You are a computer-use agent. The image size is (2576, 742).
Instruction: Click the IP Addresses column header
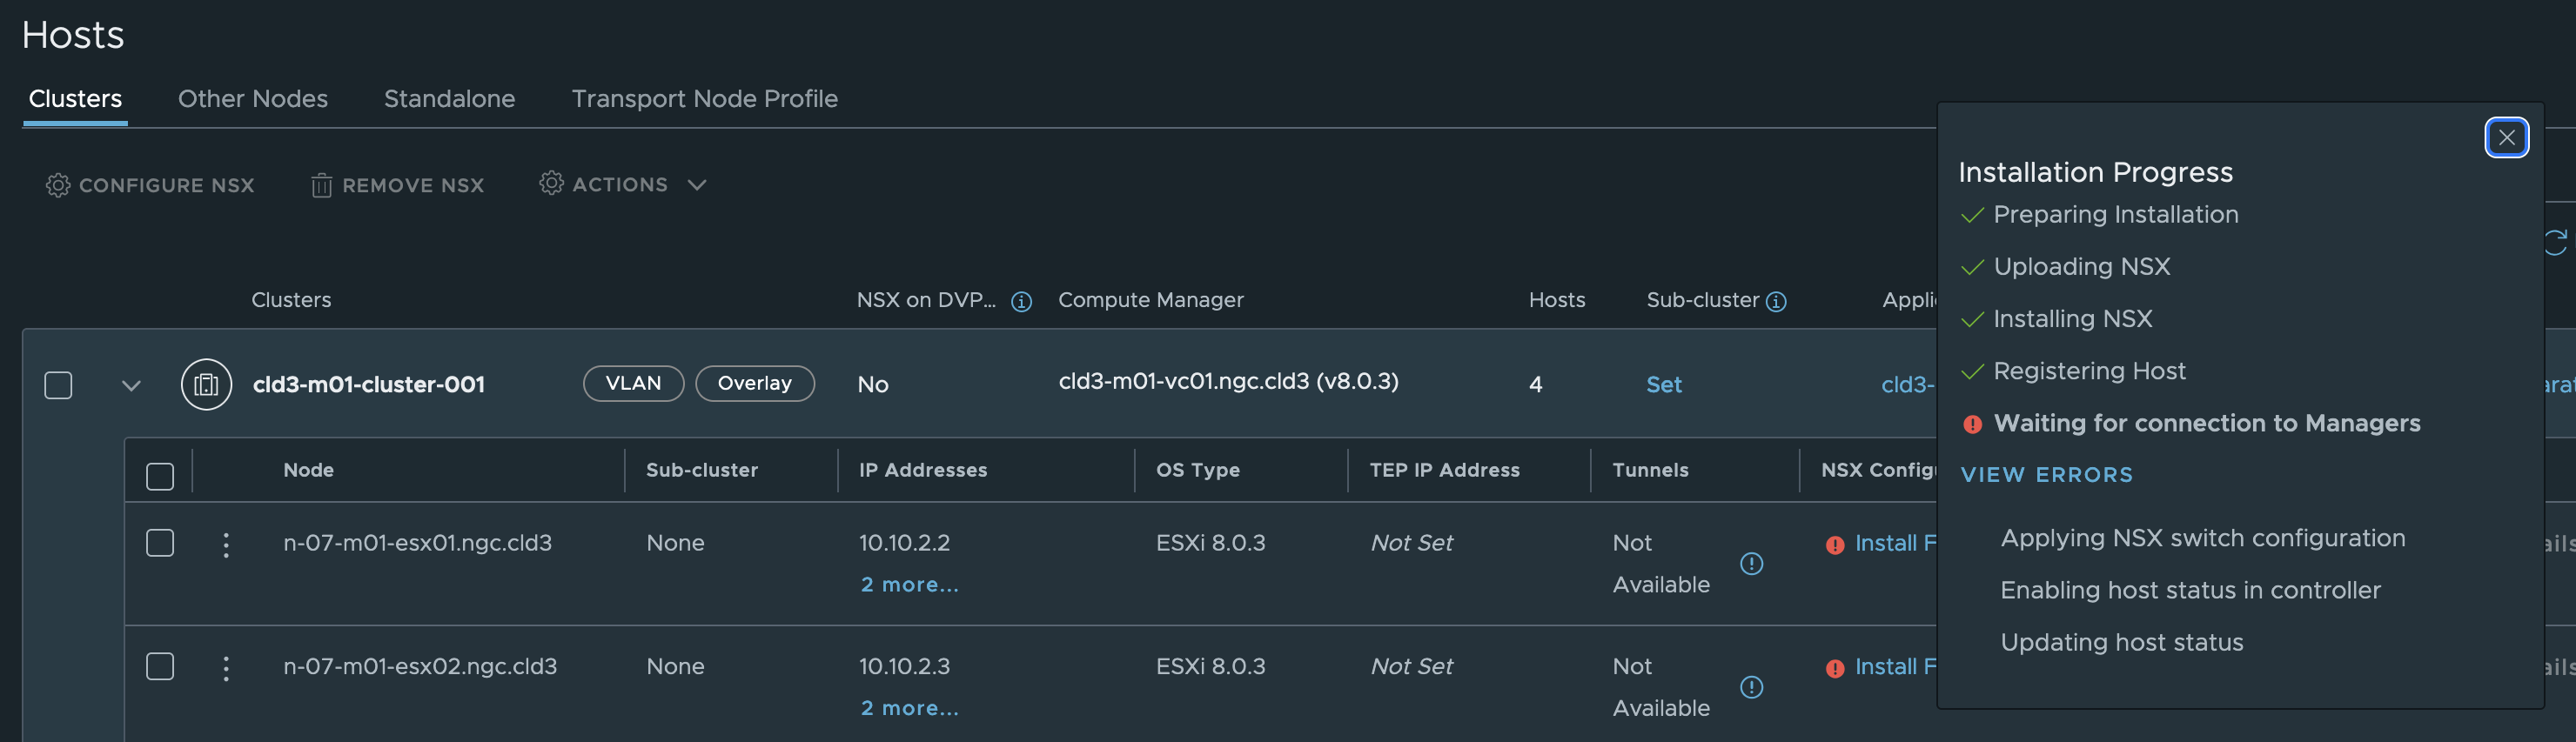(x=922, y=470)
